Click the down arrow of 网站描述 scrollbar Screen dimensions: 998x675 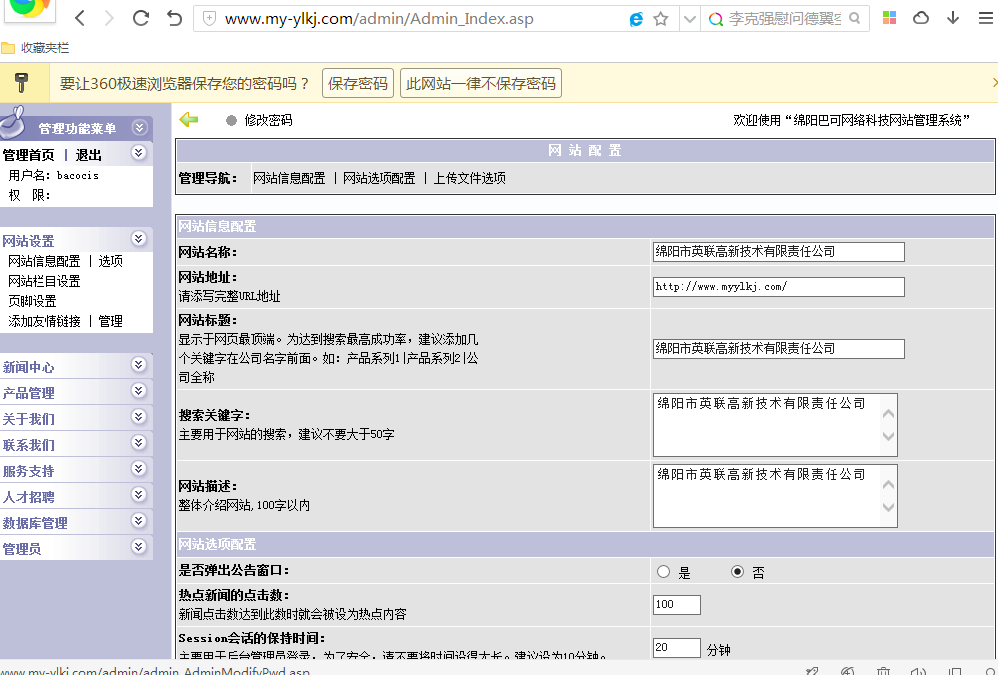(889, 508)
